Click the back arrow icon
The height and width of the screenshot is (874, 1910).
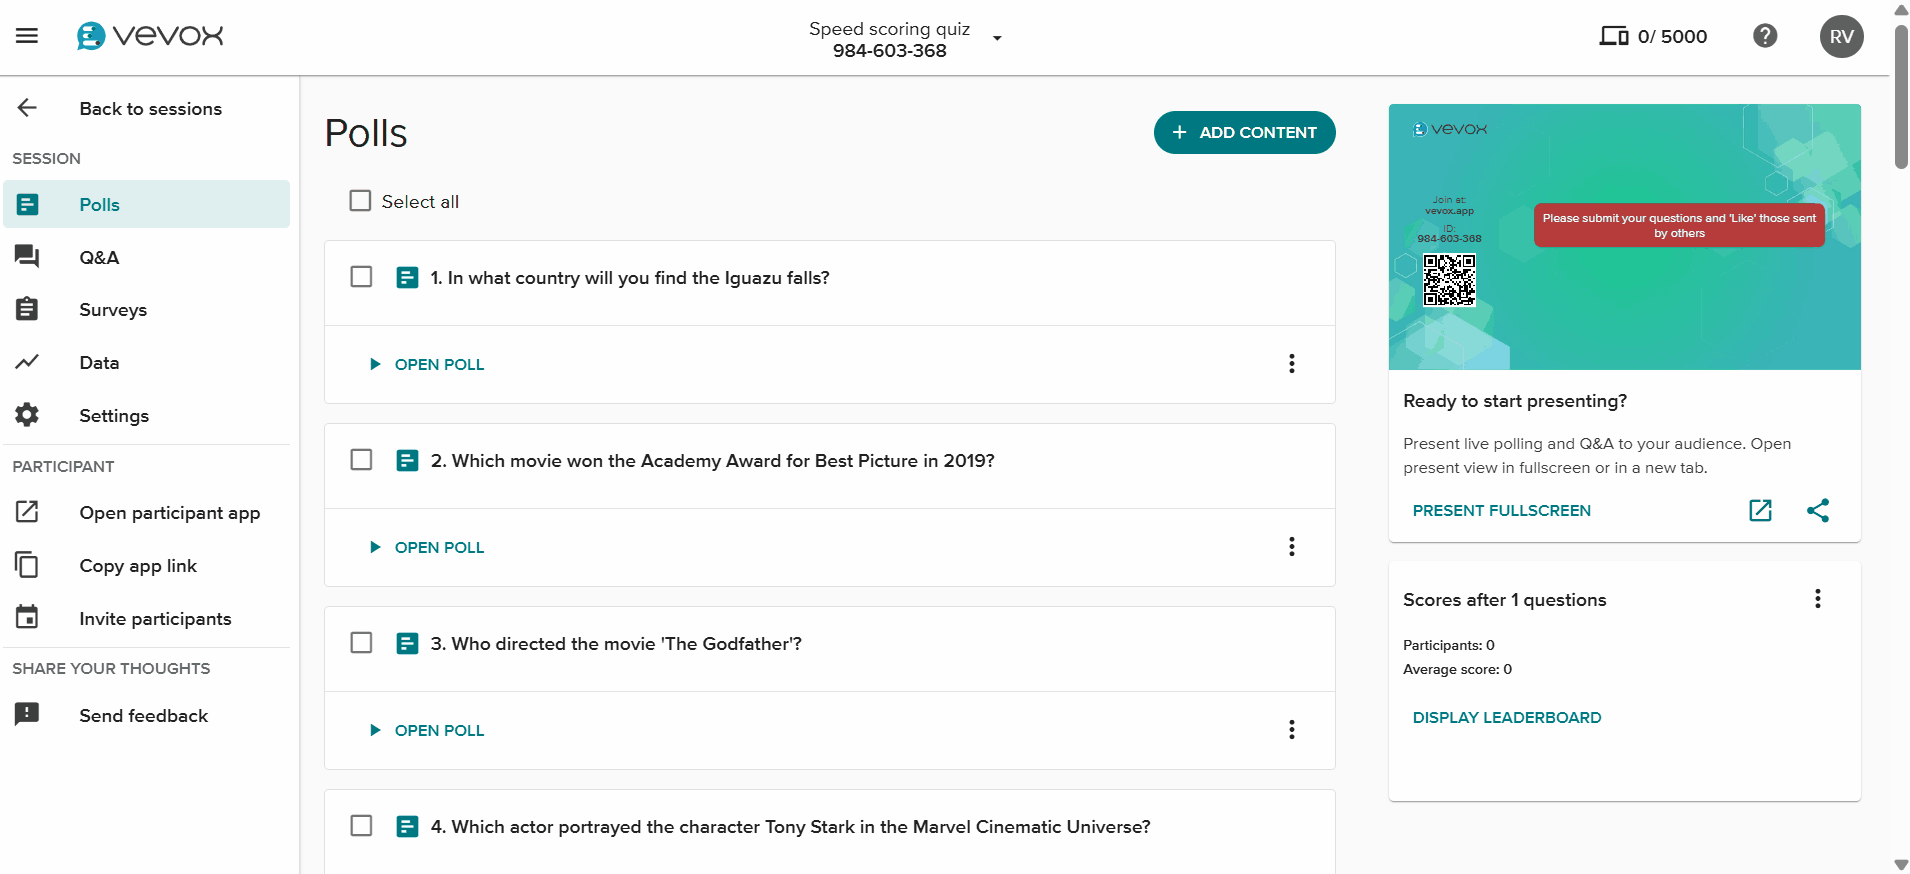pos(27,108)
